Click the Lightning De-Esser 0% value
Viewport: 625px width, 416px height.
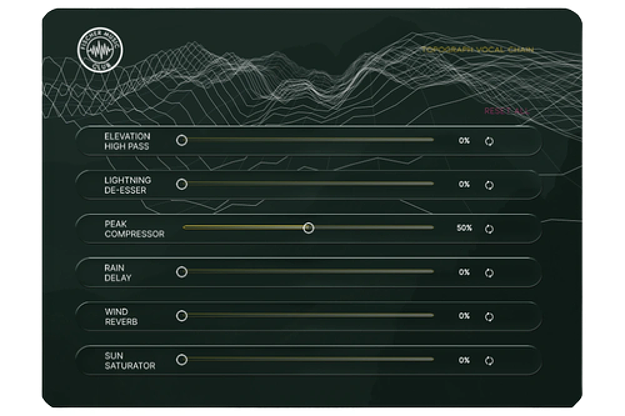[464, 184]
